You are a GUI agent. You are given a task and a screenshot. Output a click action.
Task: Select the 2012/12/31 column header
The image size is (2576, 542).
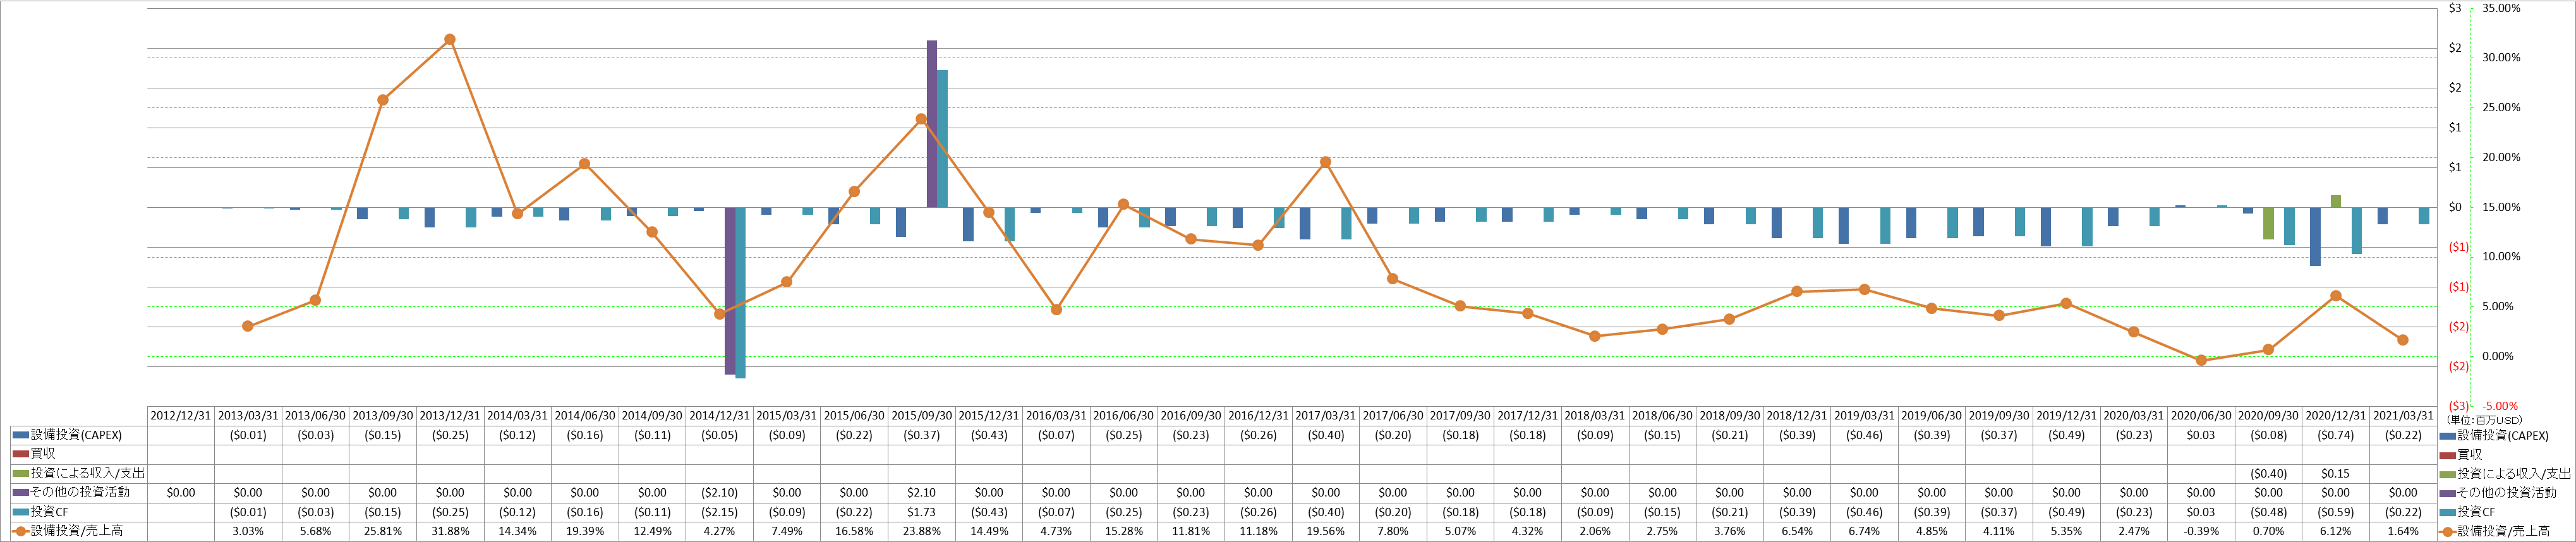[181, 416]
